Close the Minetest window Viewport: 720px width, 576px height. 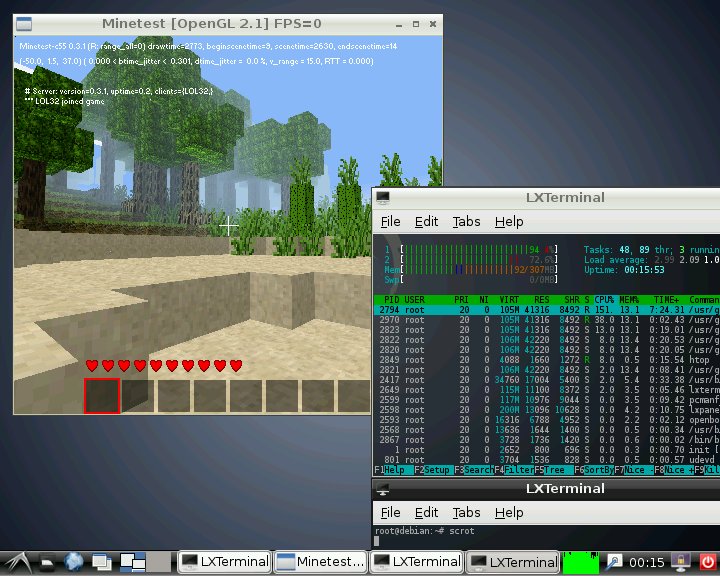(433, 24)
